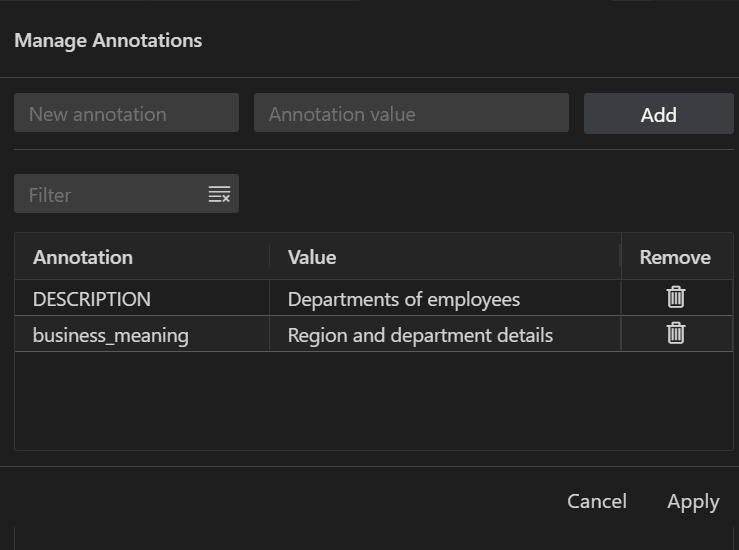
Task: Focus the Annotation value input box
Action: click(x=411, y=114)
